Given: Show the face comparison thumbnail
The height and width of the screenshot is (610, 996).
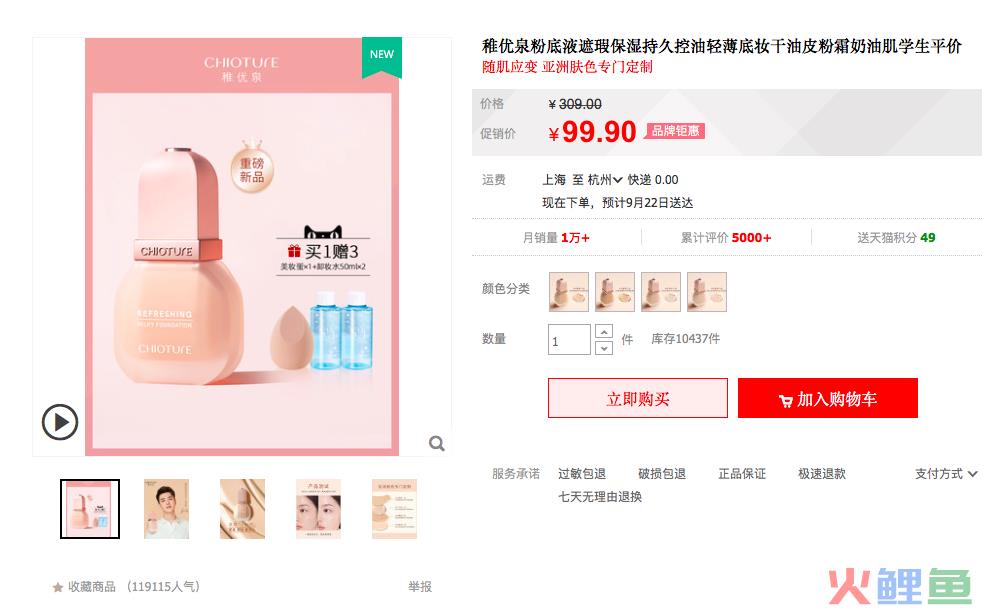Looking at the screenshot, I should point(318,509).
